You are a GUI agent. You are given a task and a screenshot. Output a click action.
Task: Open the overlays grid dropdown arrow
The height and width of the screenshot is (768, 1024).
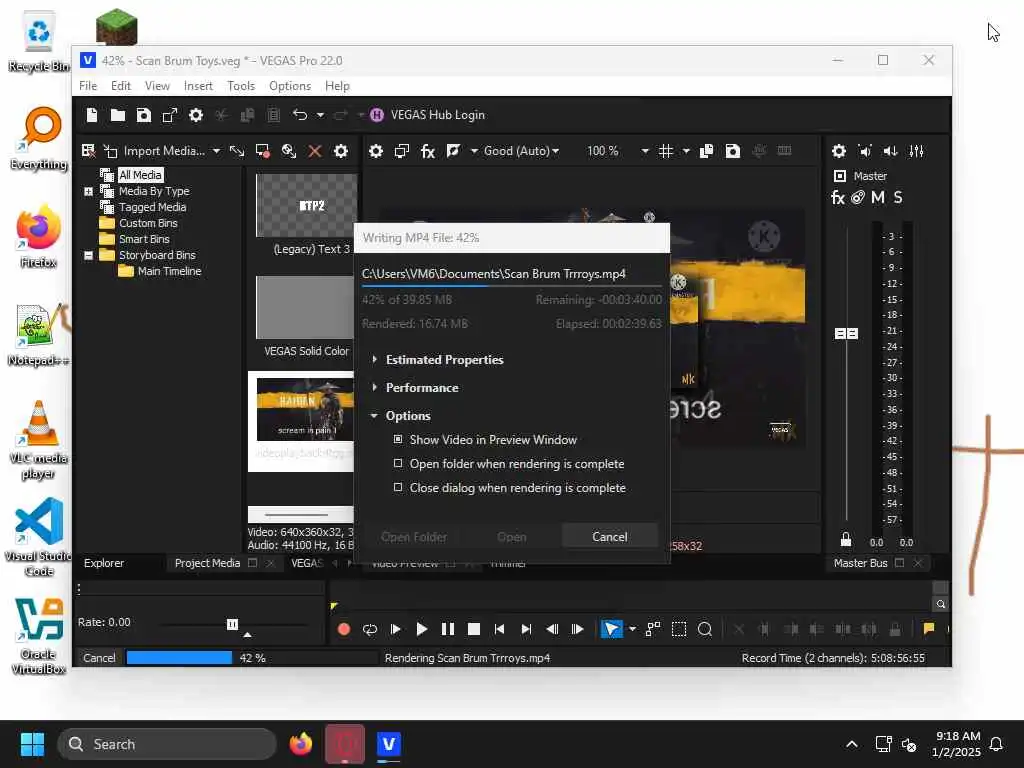pos(686,151)
